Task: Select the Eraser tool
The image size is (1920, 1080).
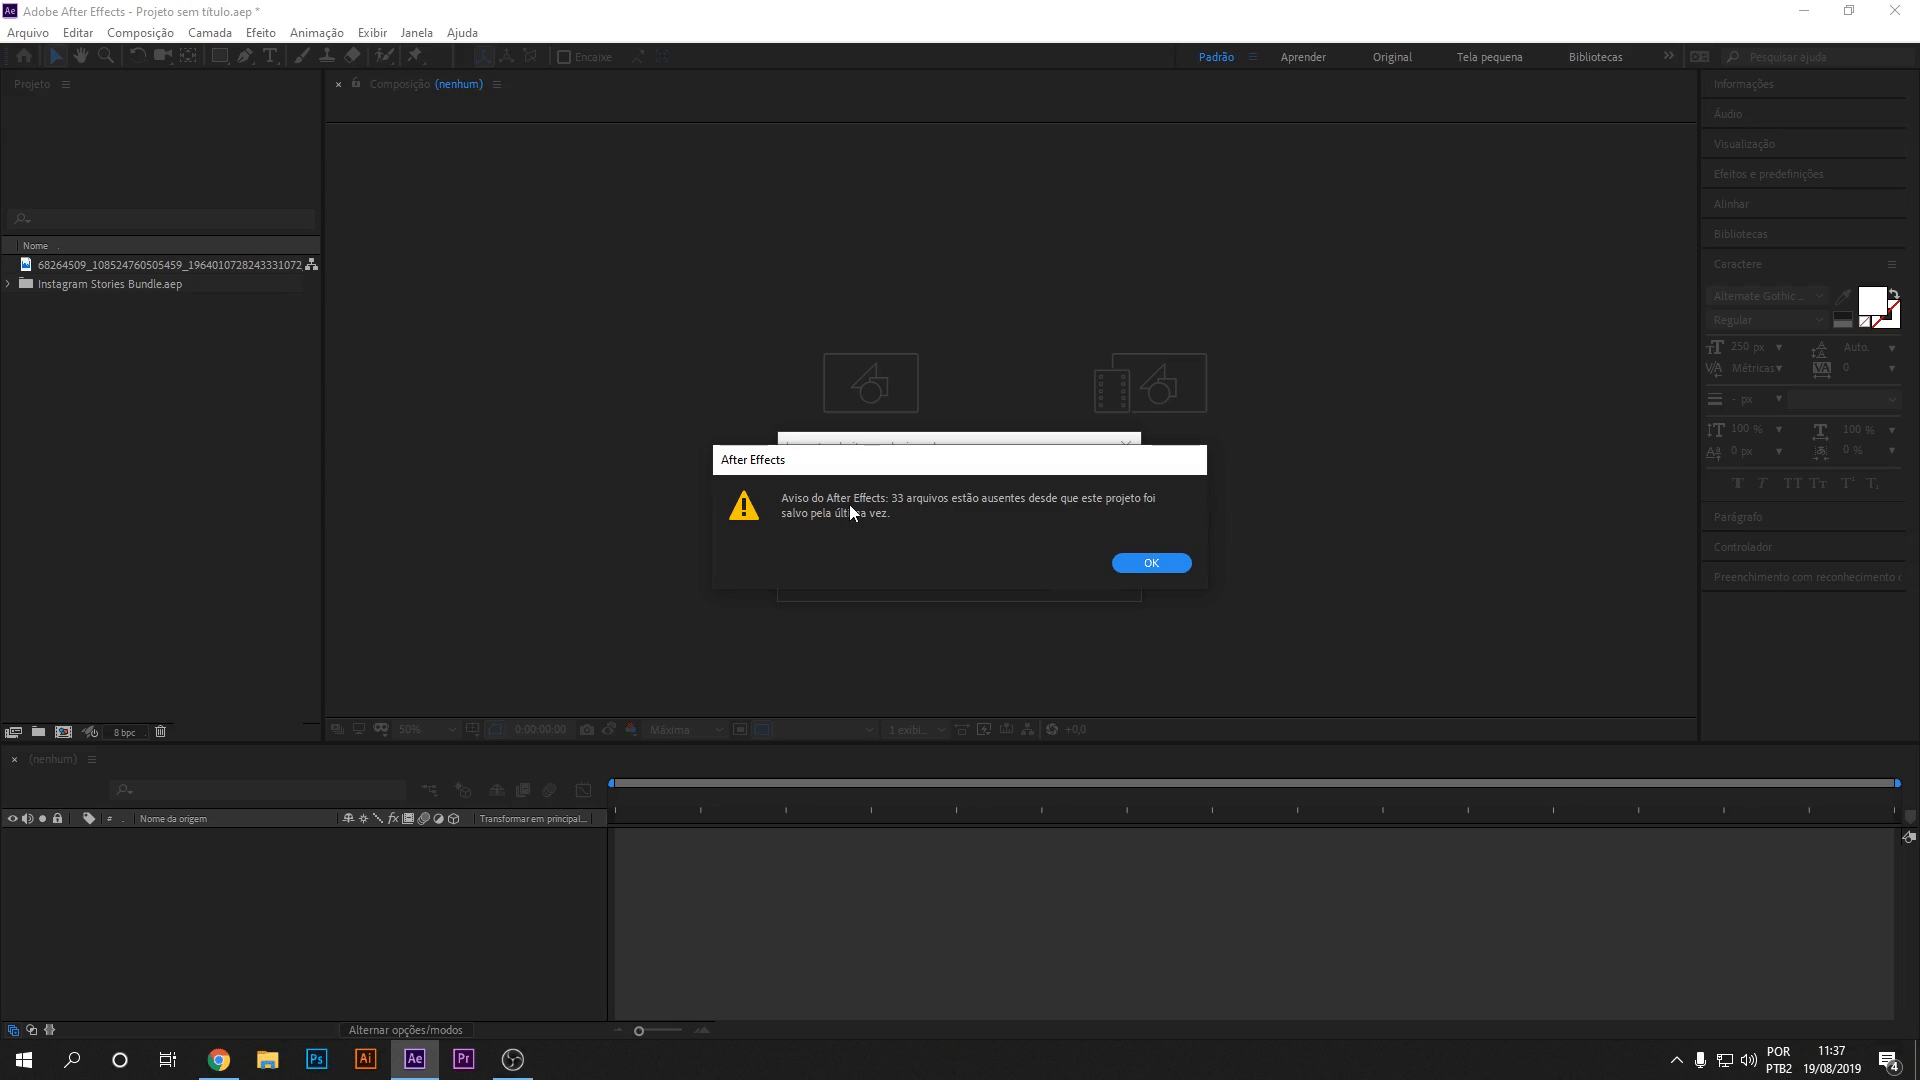Action: (352, 56)
